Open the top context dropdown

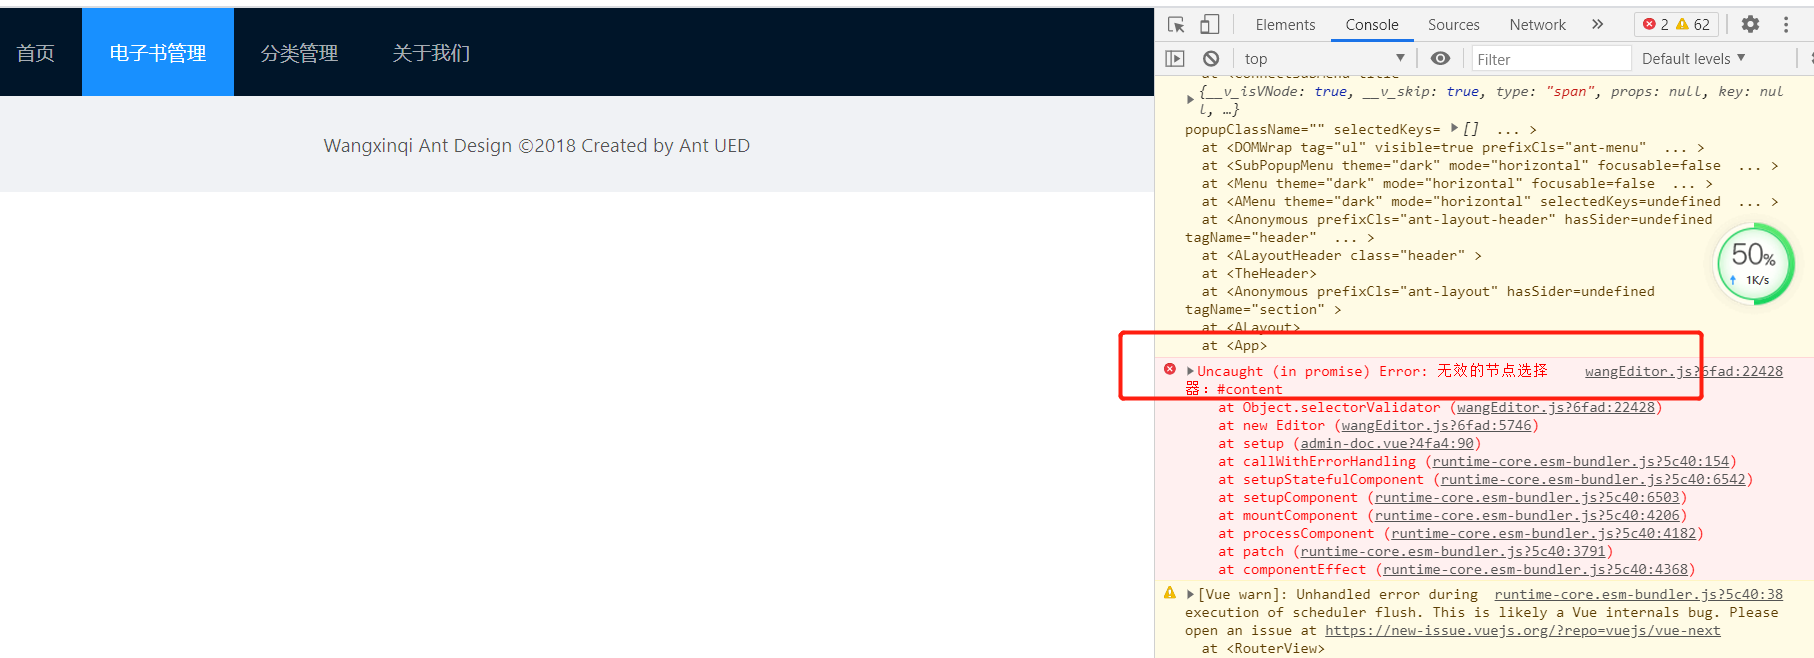pyautogui.click(x=1324, y=59)
